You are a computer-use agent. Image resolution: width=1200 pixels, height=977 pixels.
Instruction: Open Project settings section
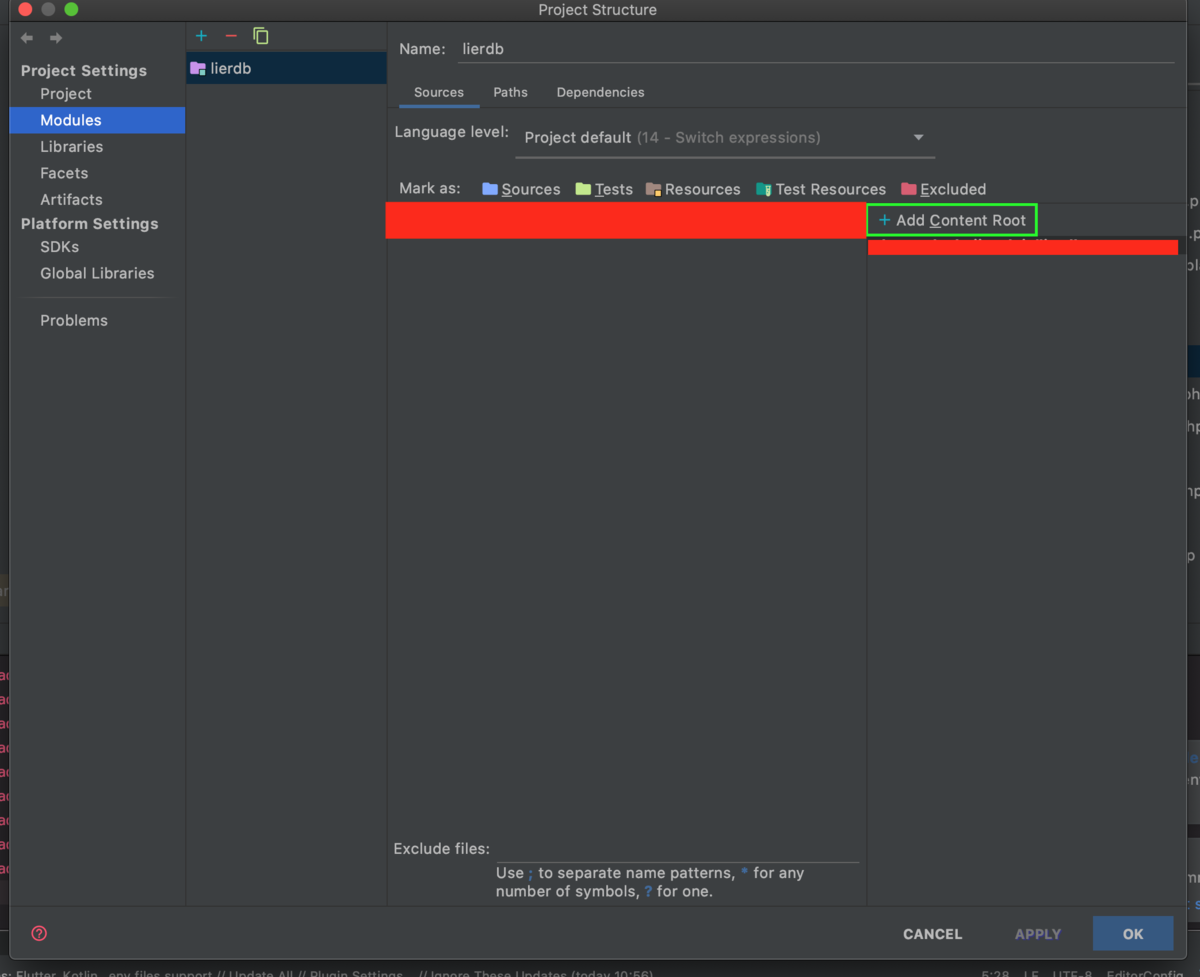pyautogui.click(x=66, y=93)
